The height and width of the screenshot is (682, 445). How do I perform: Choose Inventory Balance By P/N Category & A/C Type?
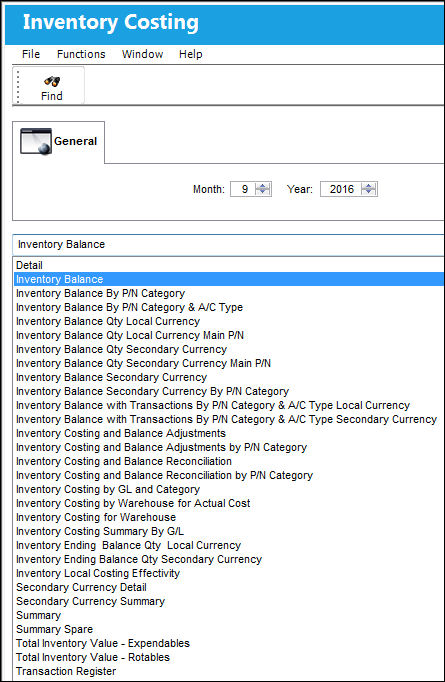pos(229,307)
